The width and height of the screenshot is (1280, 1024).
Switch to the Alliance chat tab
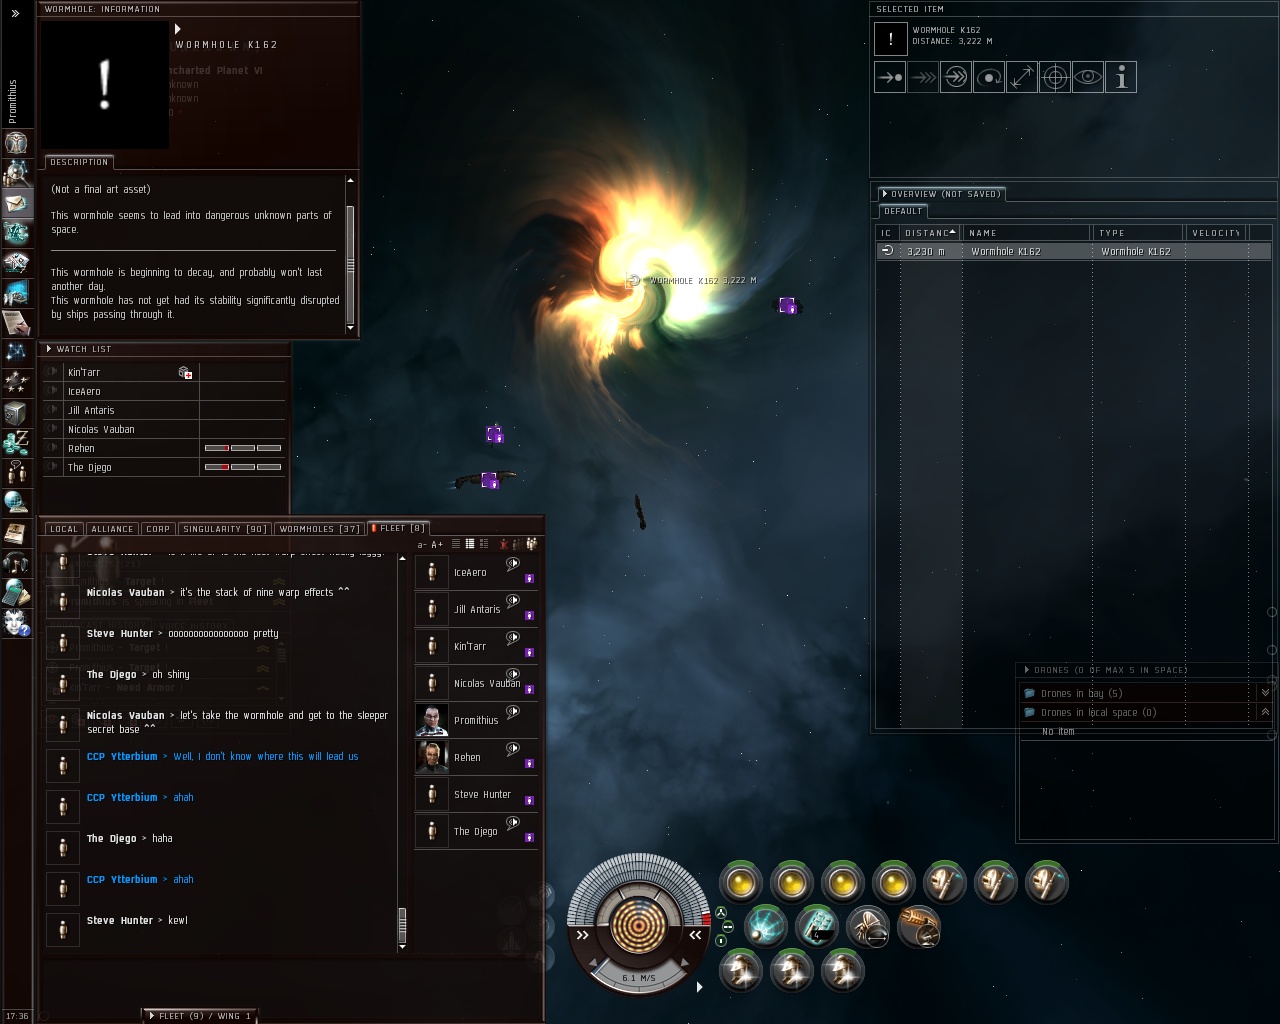click(x=112, y=529)
